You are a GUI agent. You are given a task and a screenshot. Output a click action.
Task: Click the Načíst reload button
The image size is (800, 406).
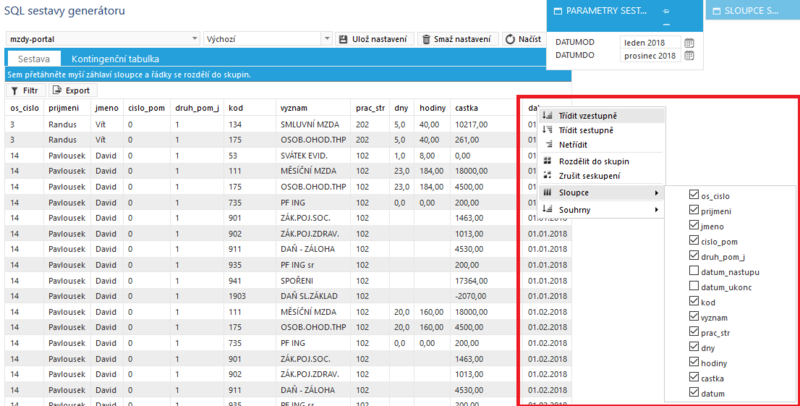click(523, 39)
